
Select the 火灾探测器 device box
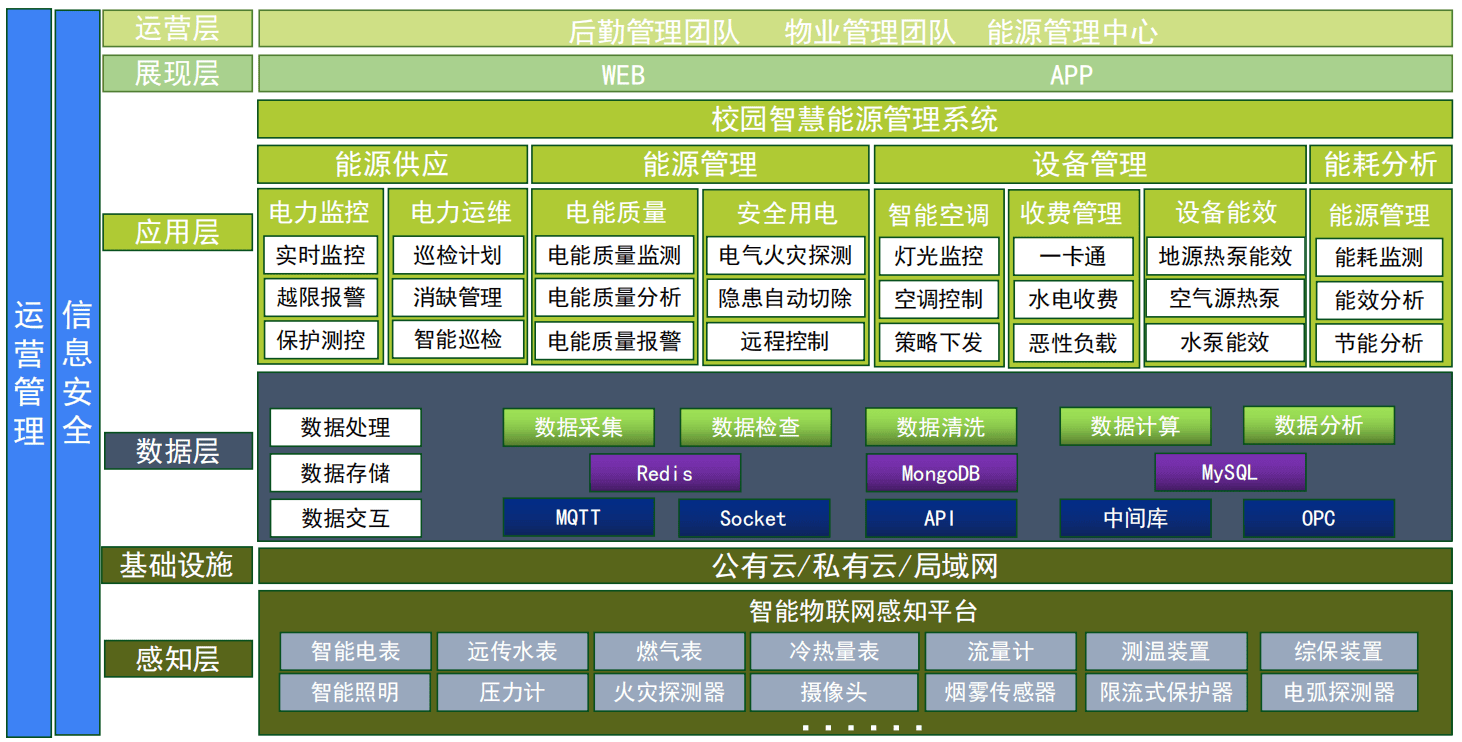(x=669, y=692)
